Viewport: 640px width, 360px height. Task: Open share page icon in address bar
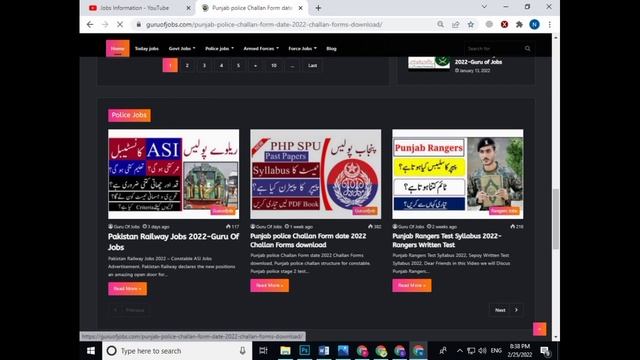(456, 24)
